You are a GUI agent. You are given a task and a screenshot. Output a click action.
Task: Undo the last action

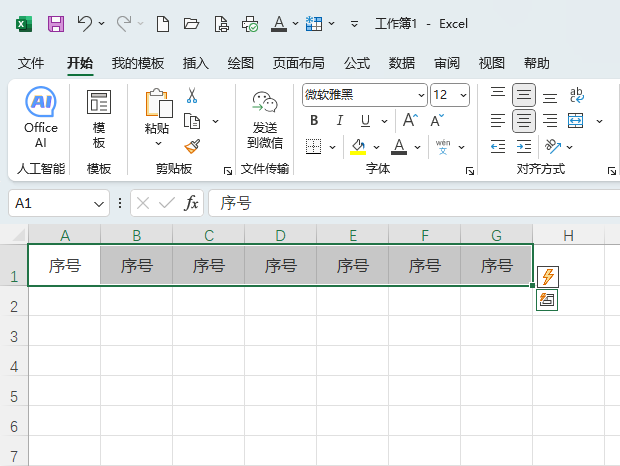coord(85,24)
